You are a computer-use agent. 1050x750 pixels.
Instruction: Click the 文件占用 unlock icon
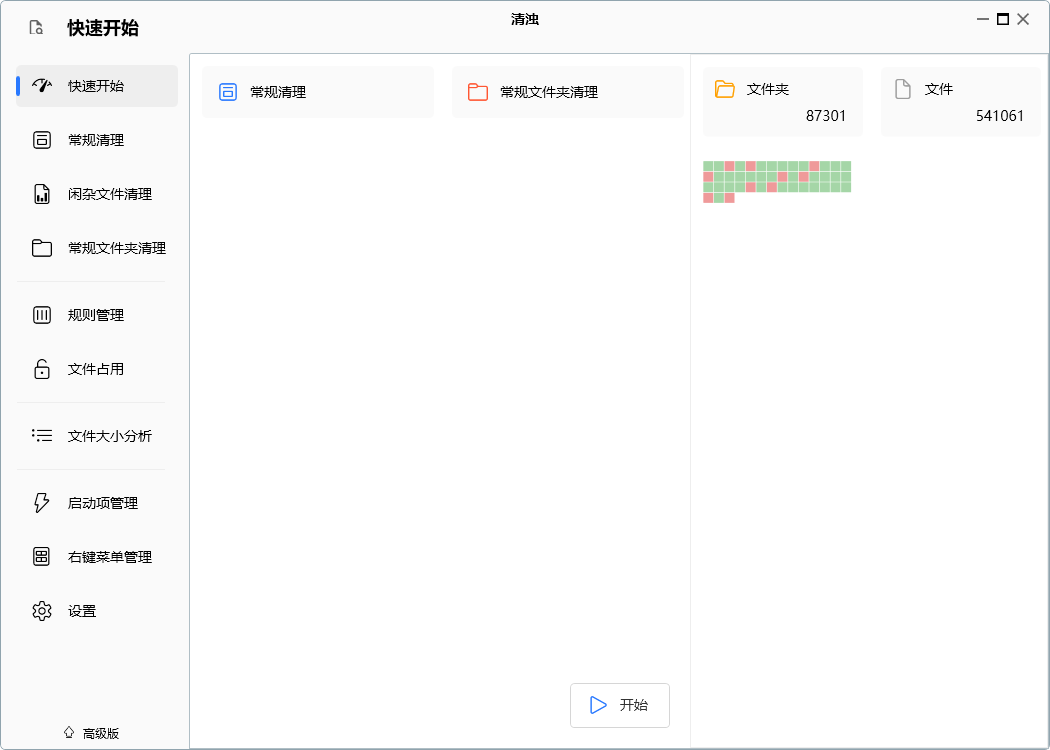[x=42, y=369]
